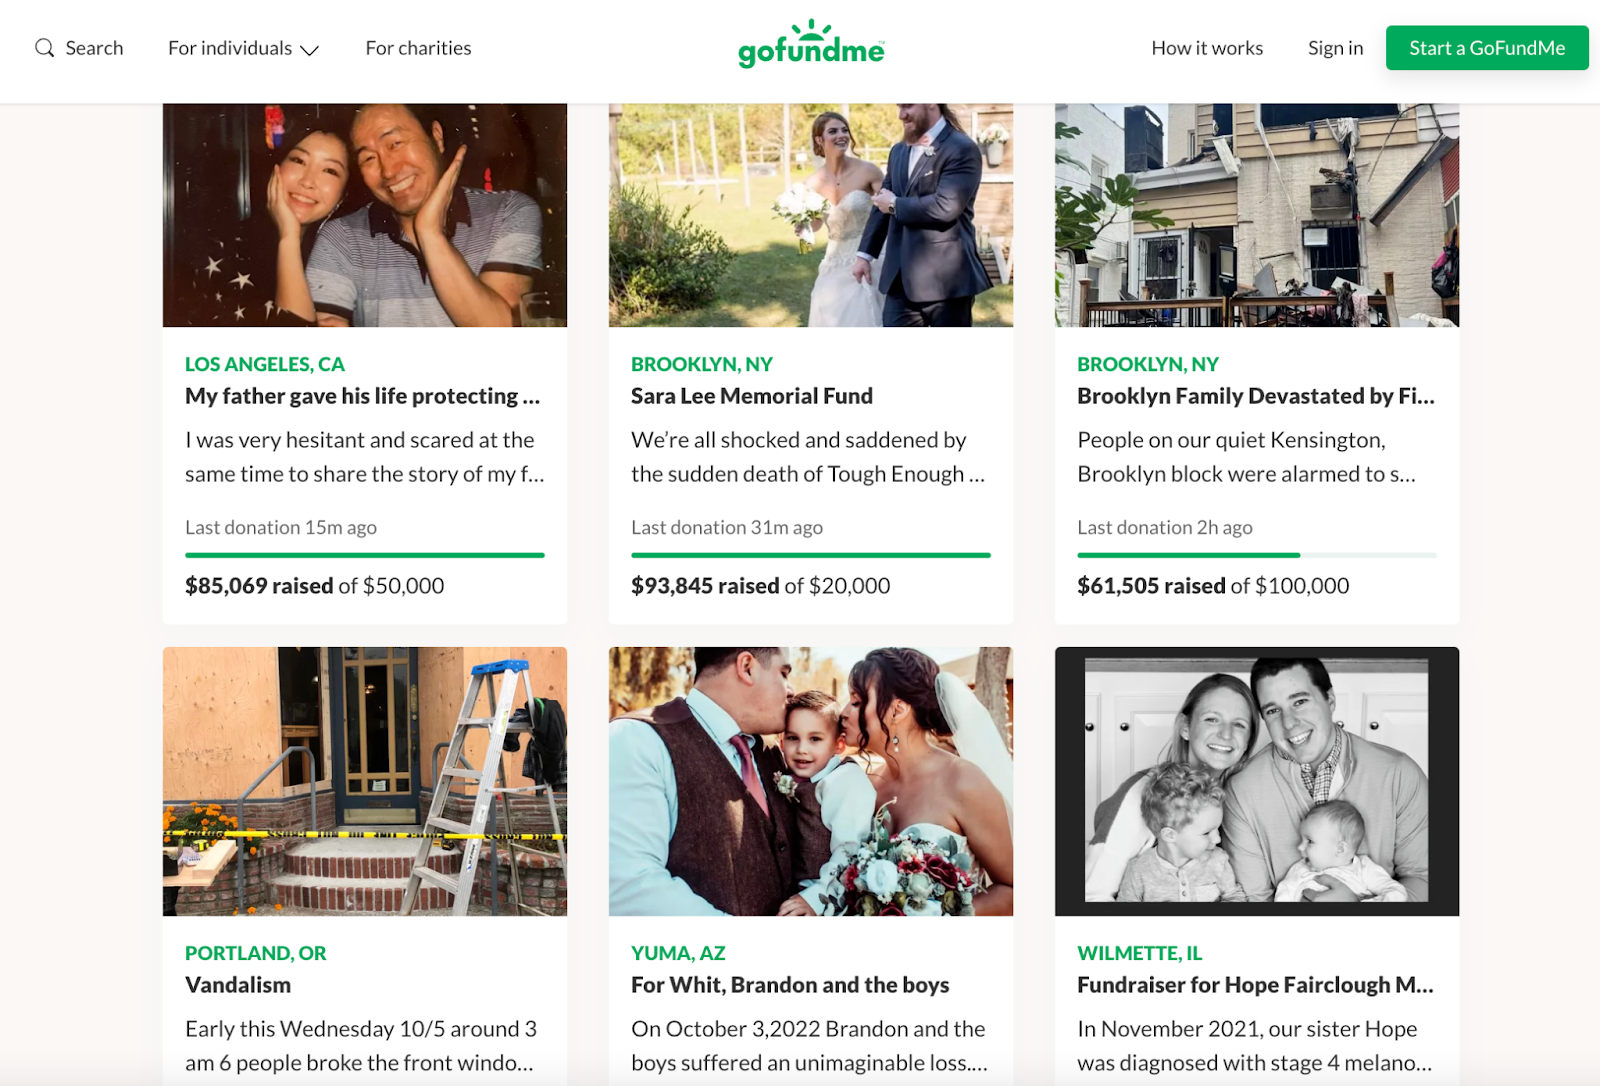Expand the For individuals dropdown chevron
Image resolution: width=1600 pixels, height=1086 pixels.
[310, 49]
